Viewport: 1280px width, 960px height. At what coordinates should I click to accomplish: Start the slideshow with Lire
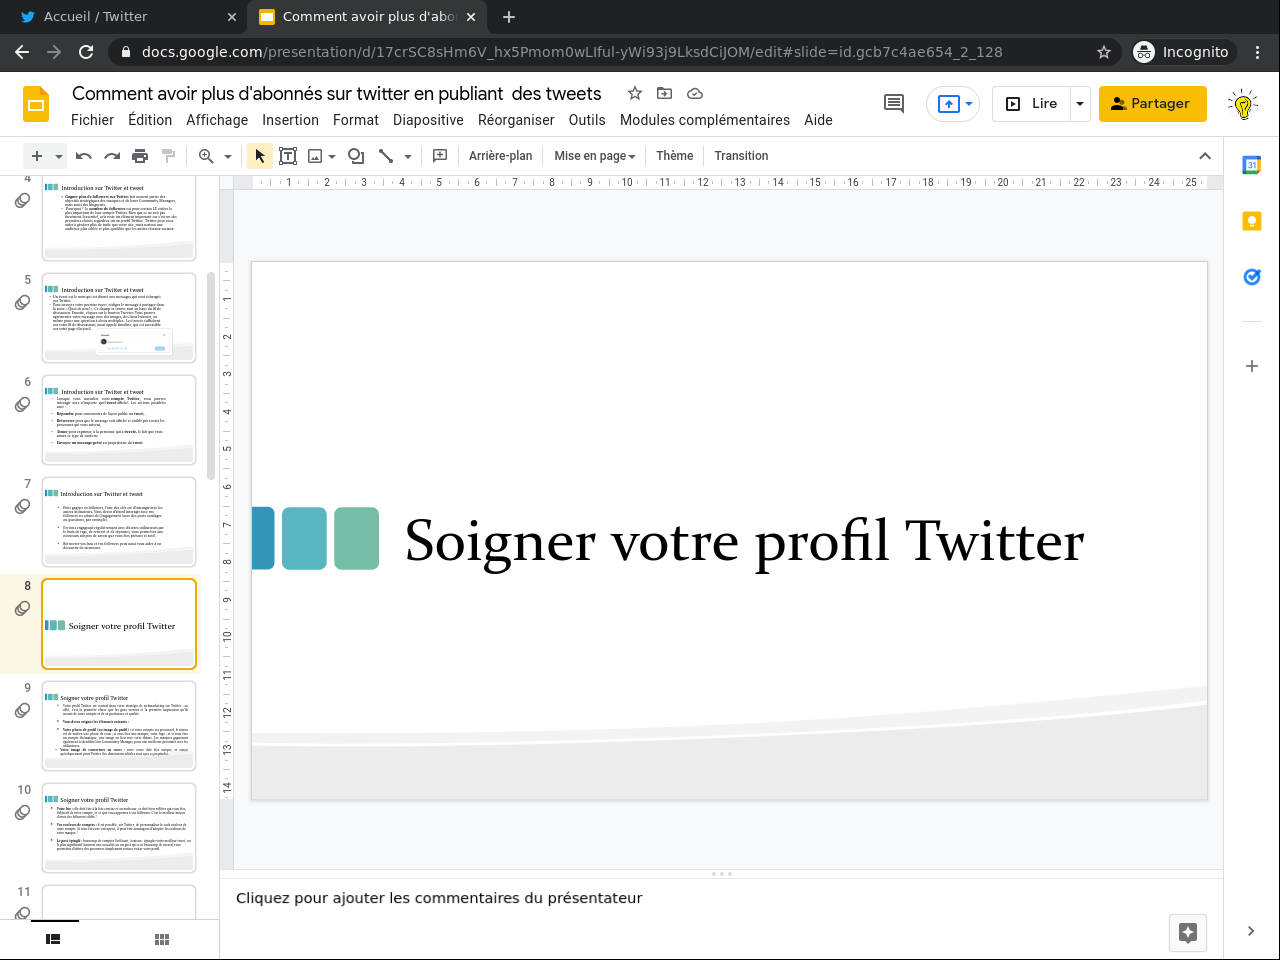click(x=1031, y=103)
